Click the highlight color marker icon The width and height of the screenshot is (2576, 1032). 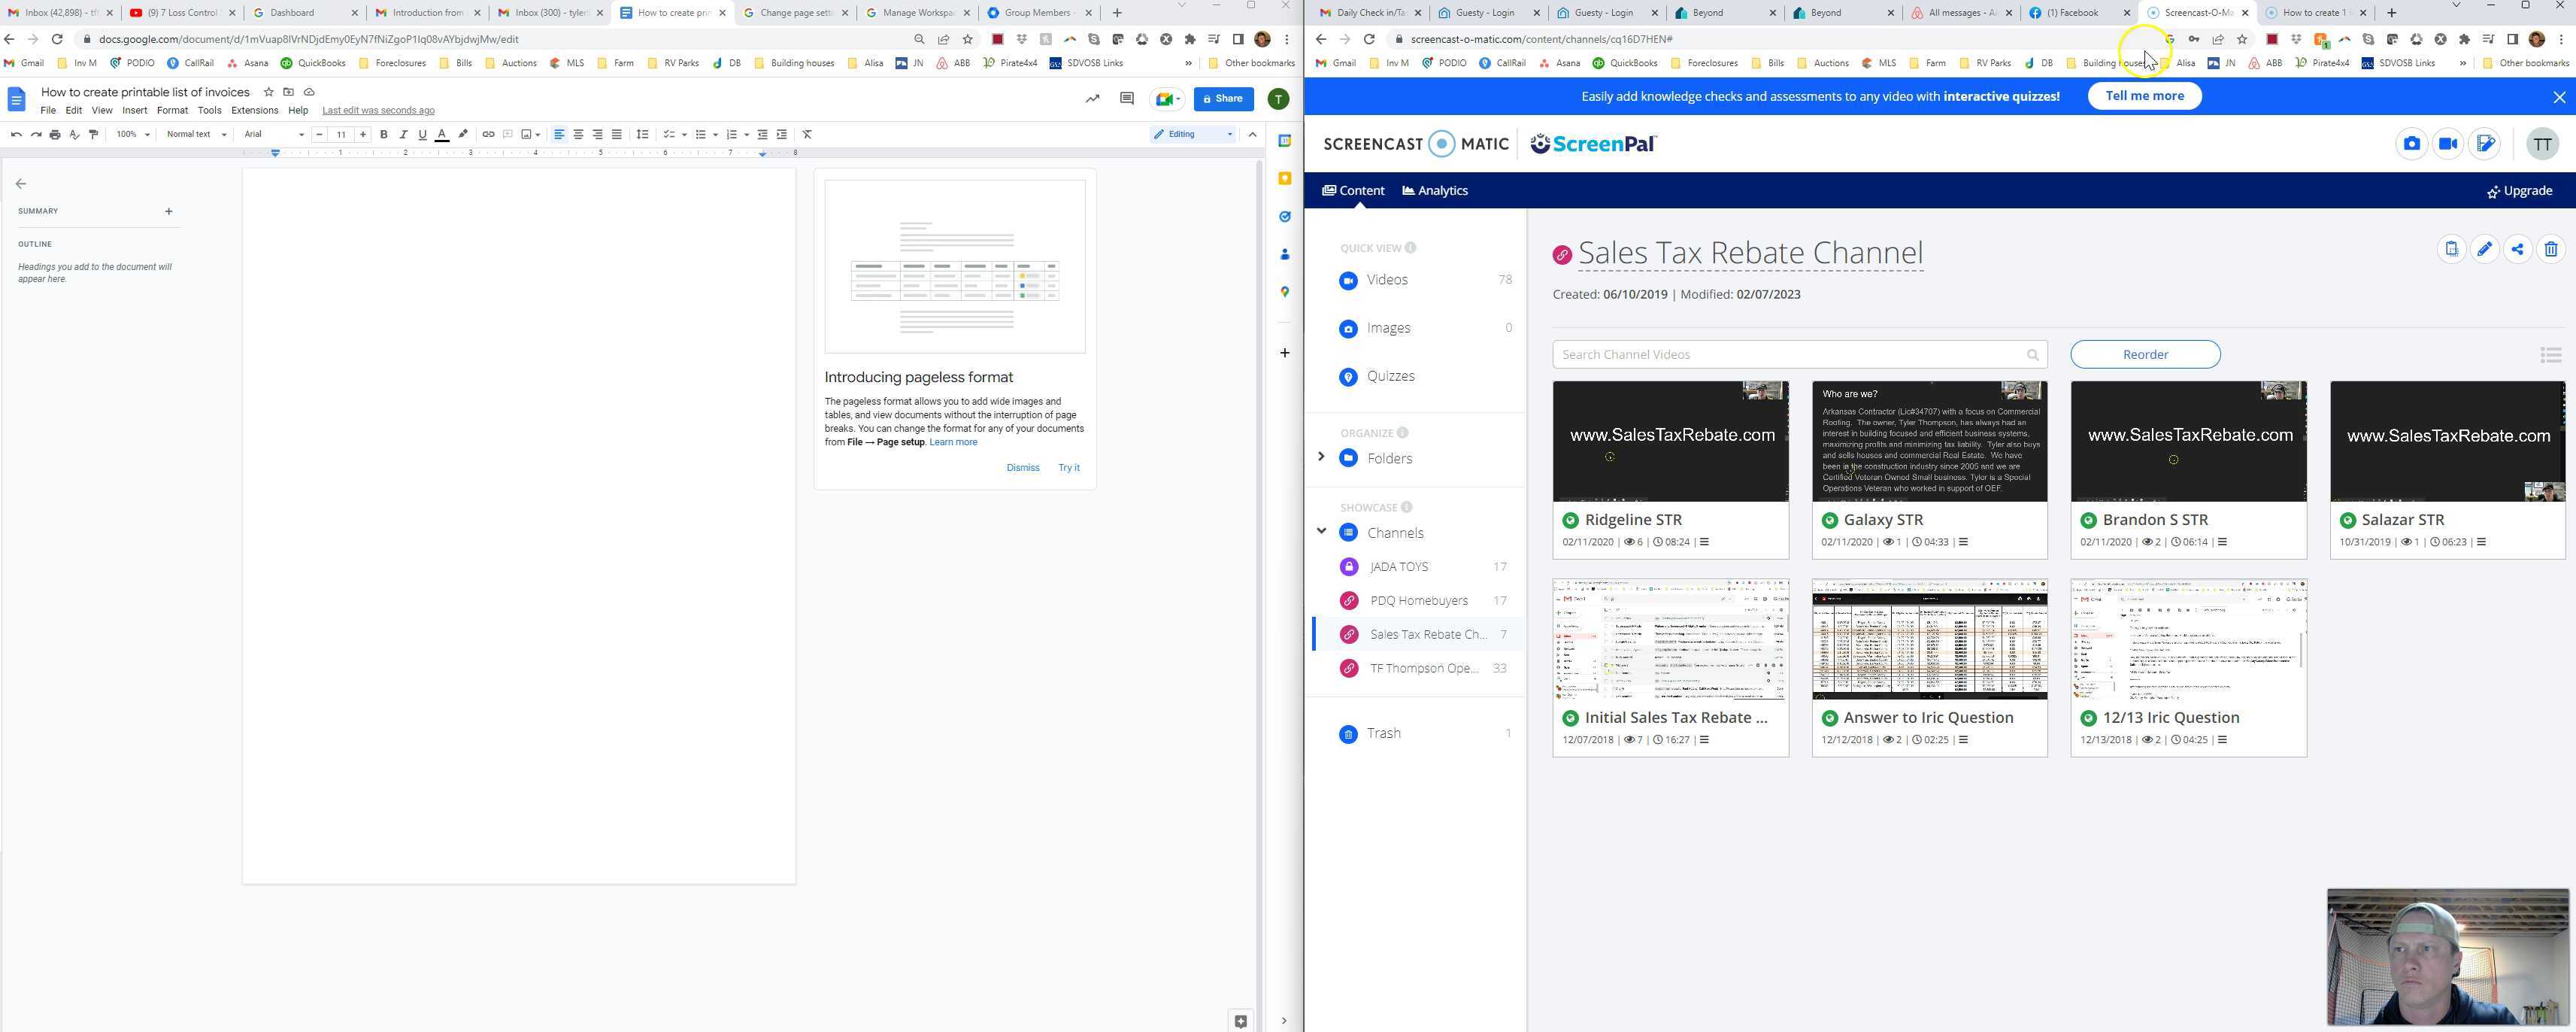click(x=463, y=134)
